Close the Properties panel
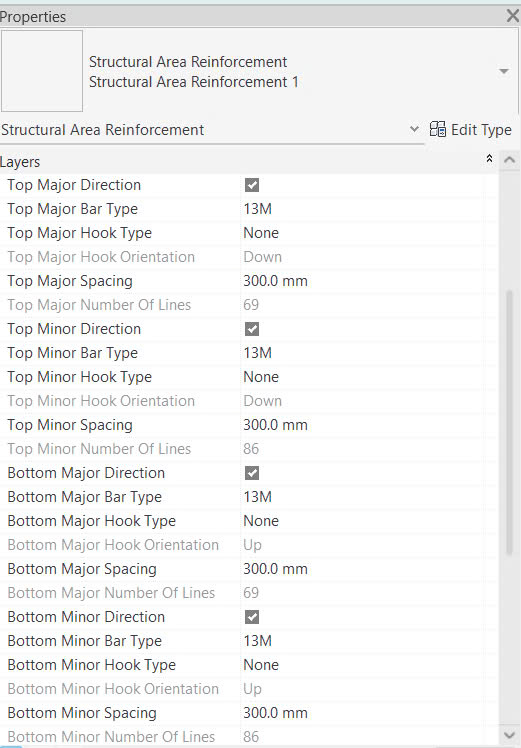Viewport: 521px width, 748px height. (513, 16)
